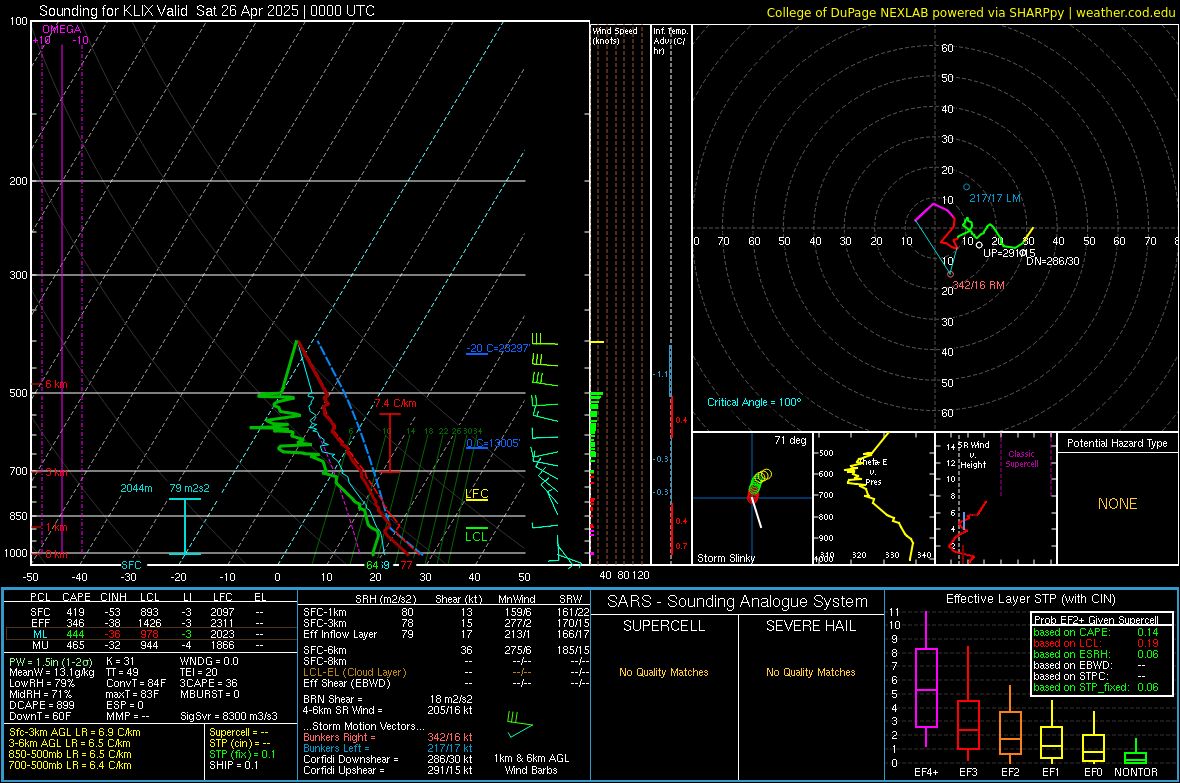Click the 'SR Wind v. Height' plot label
The width and height of the screenshot is (1180, 783).
point(973,455)
